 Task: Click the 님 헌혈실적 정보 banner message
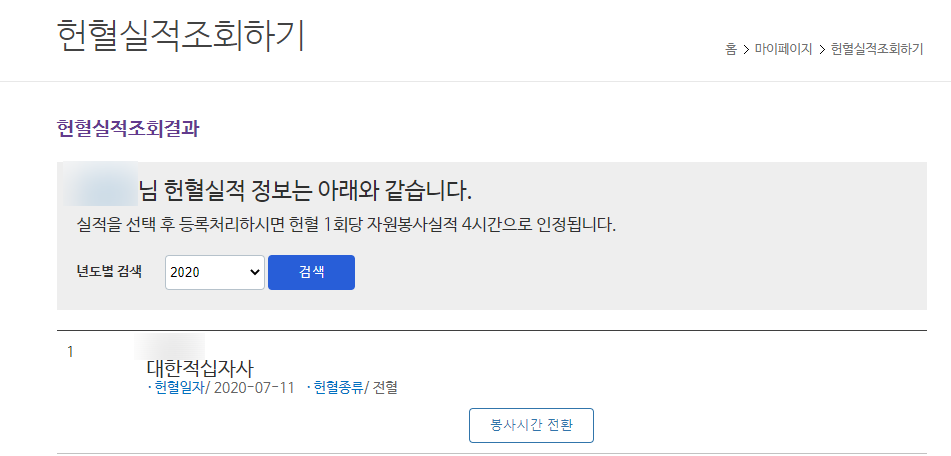[305, 190]
